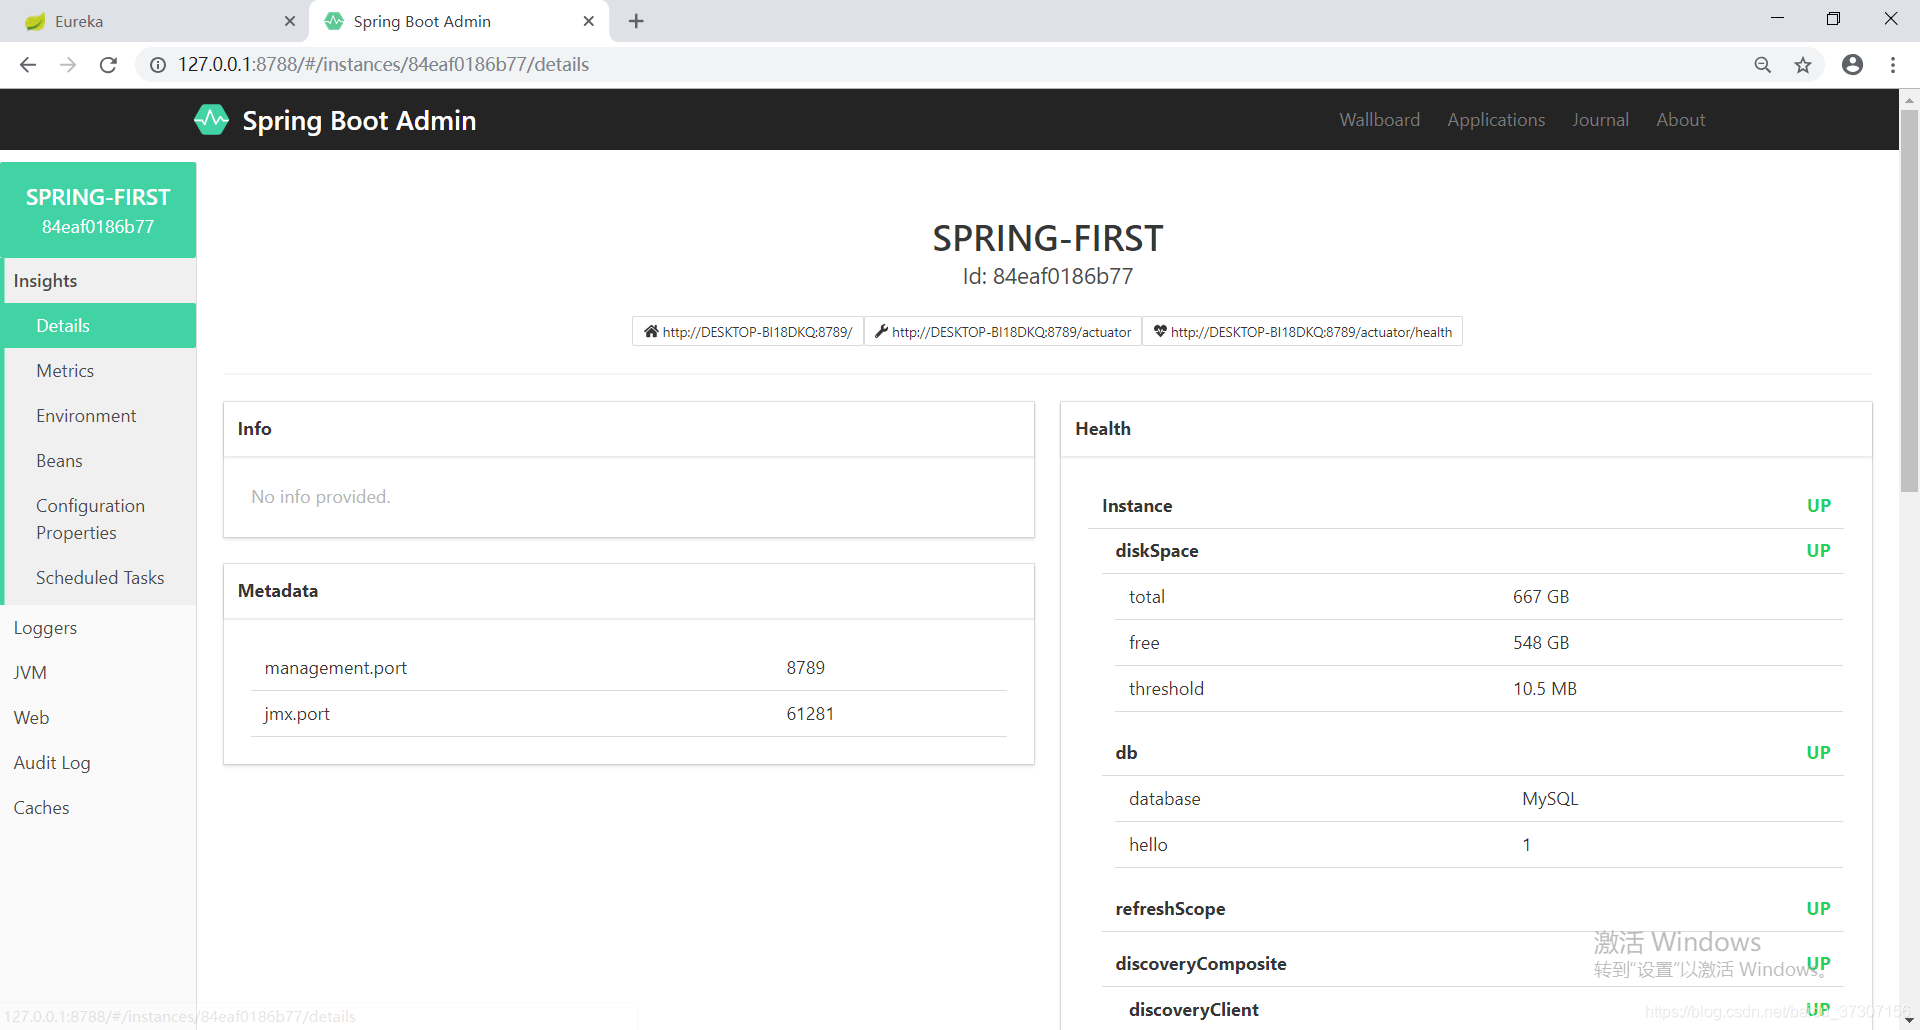Click the total disk value 667 GB
This screenshot has height=1030, width=1920.
1541,597
